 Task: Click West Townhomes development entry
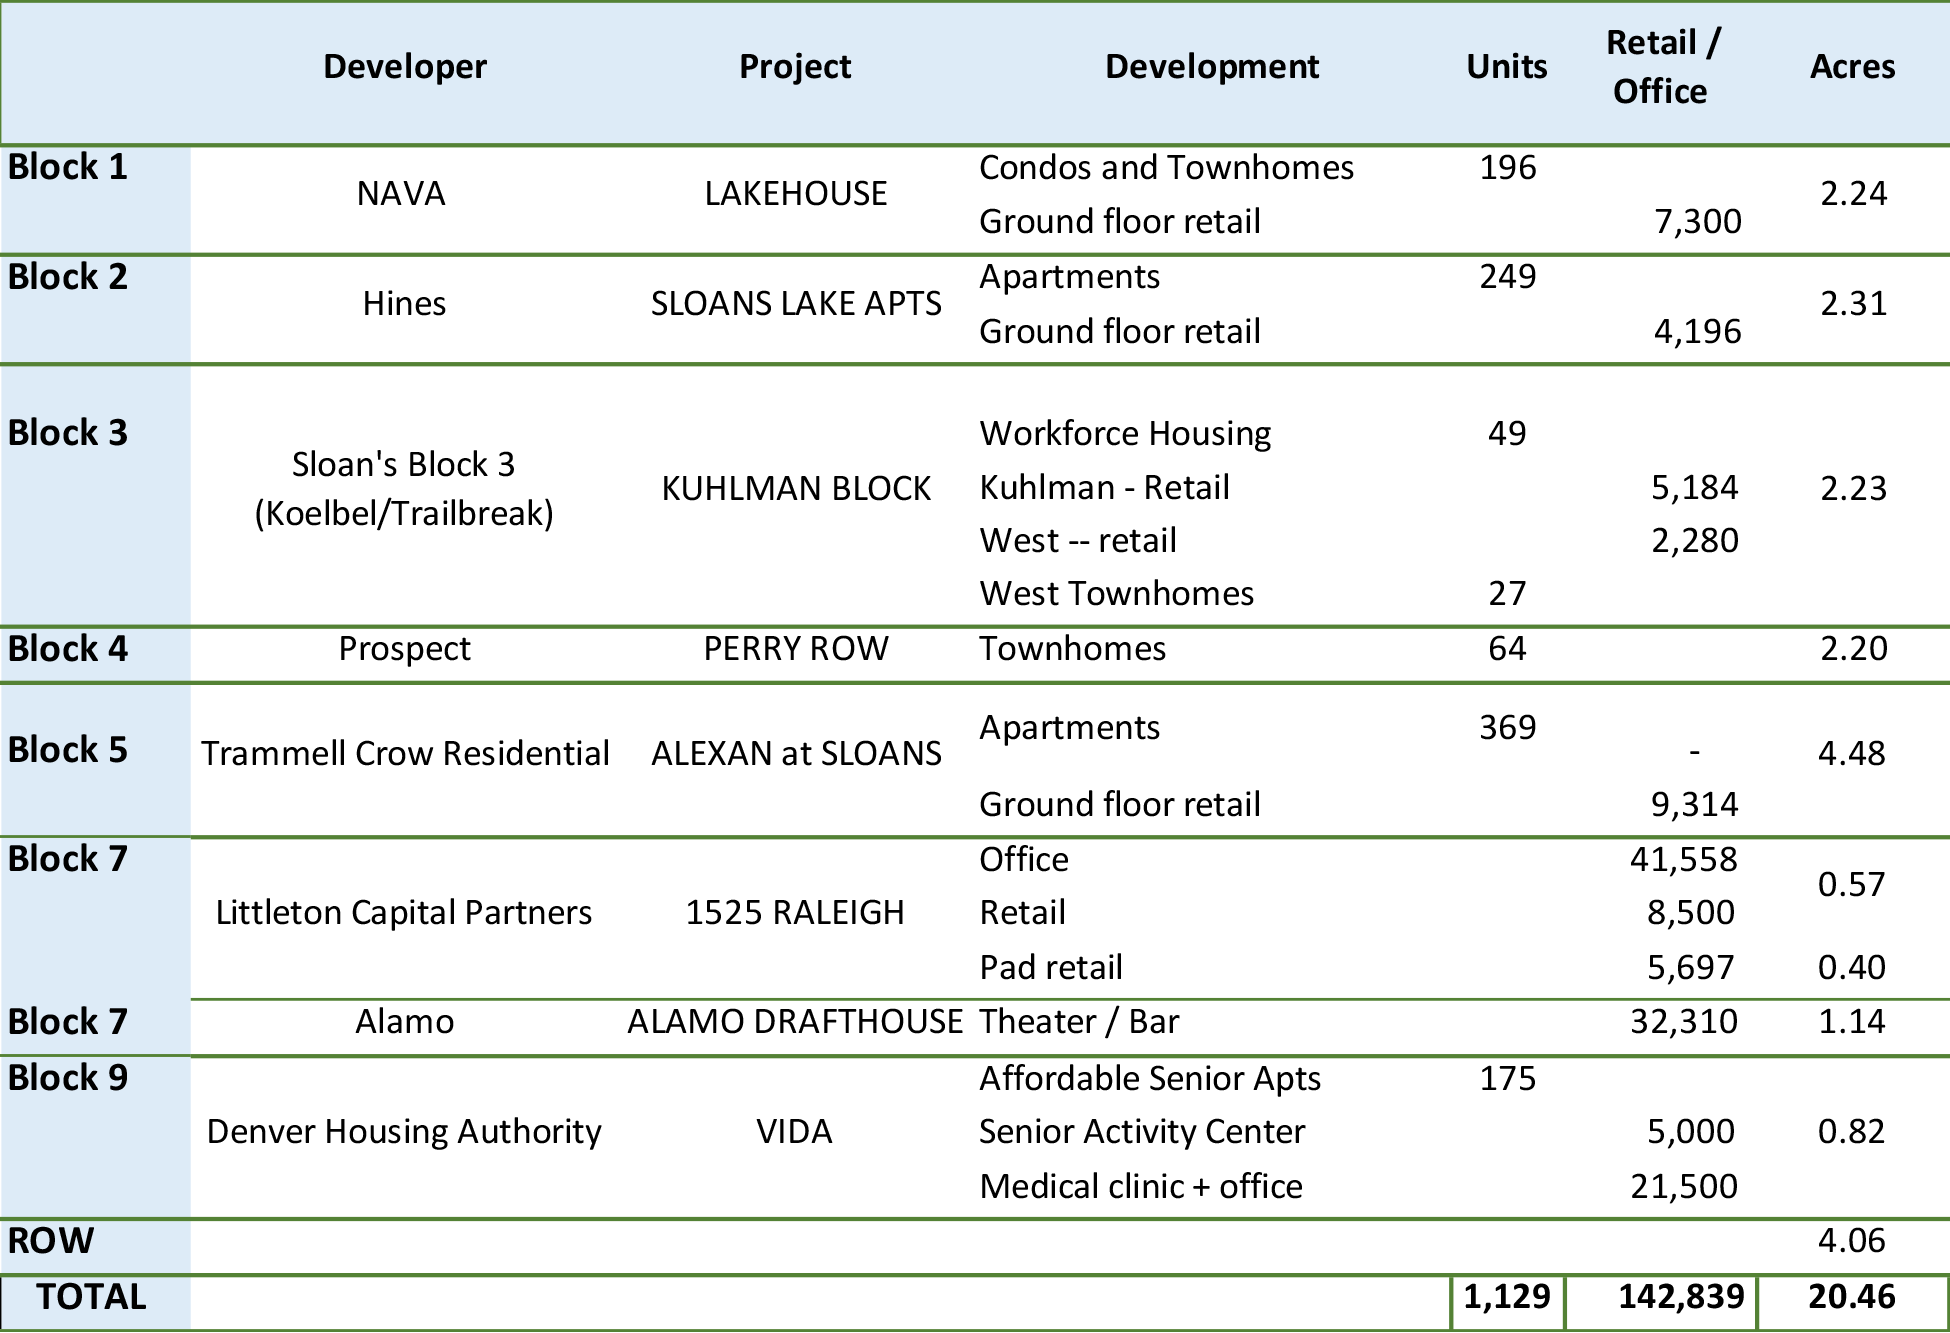coord(1116,593)
